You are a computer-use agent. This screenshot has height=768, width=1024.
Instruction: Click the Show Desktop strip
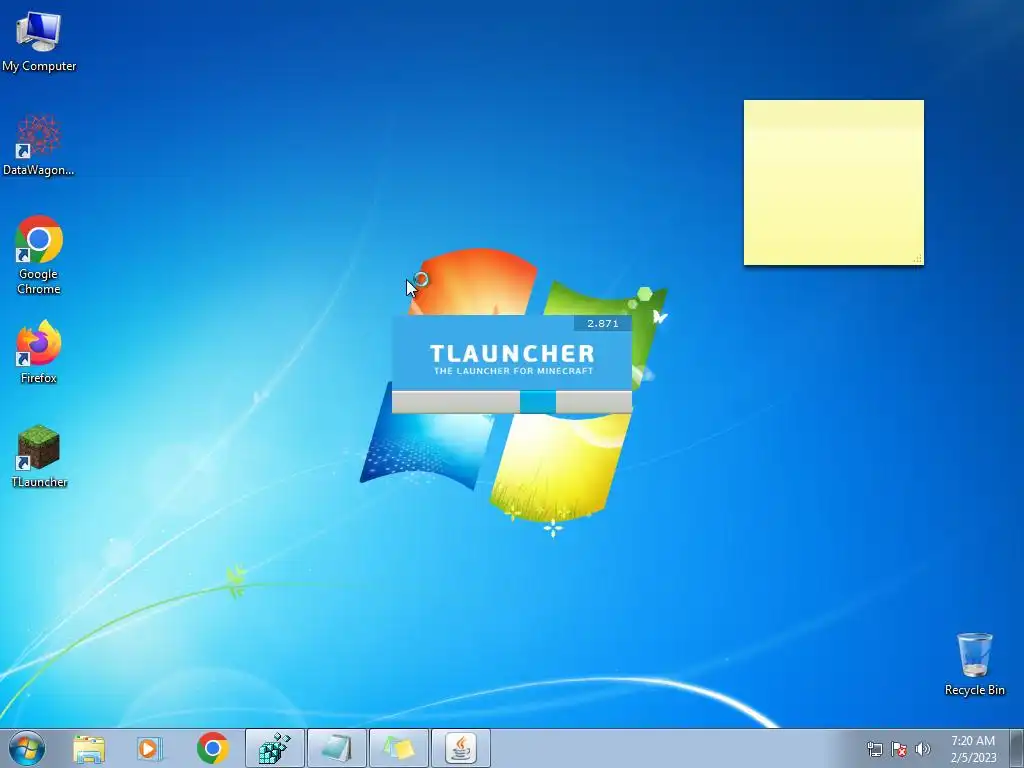click(1016, 748)
